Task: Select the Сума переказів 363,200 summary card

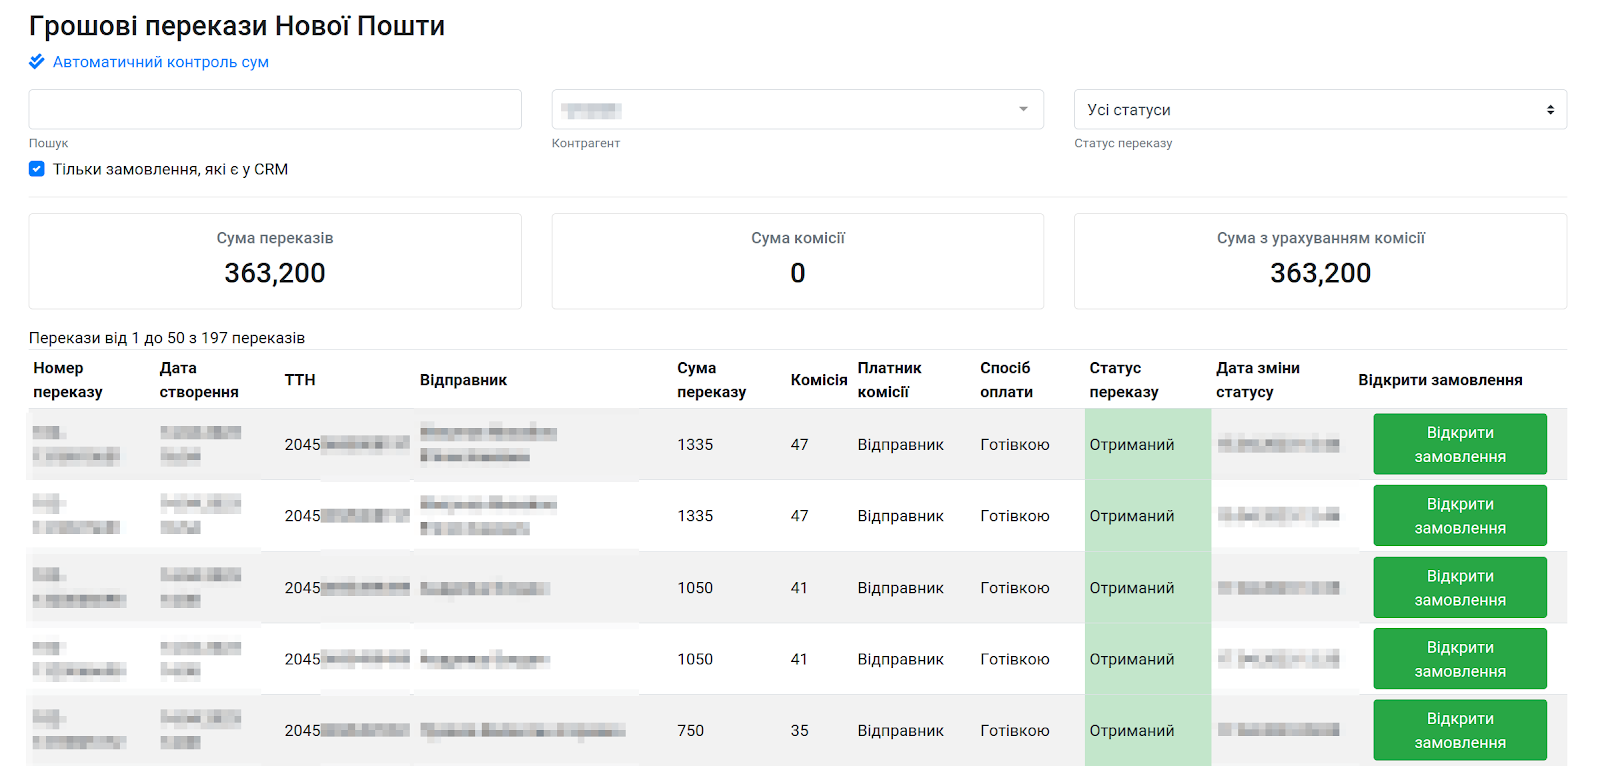Action: [275, 261]
